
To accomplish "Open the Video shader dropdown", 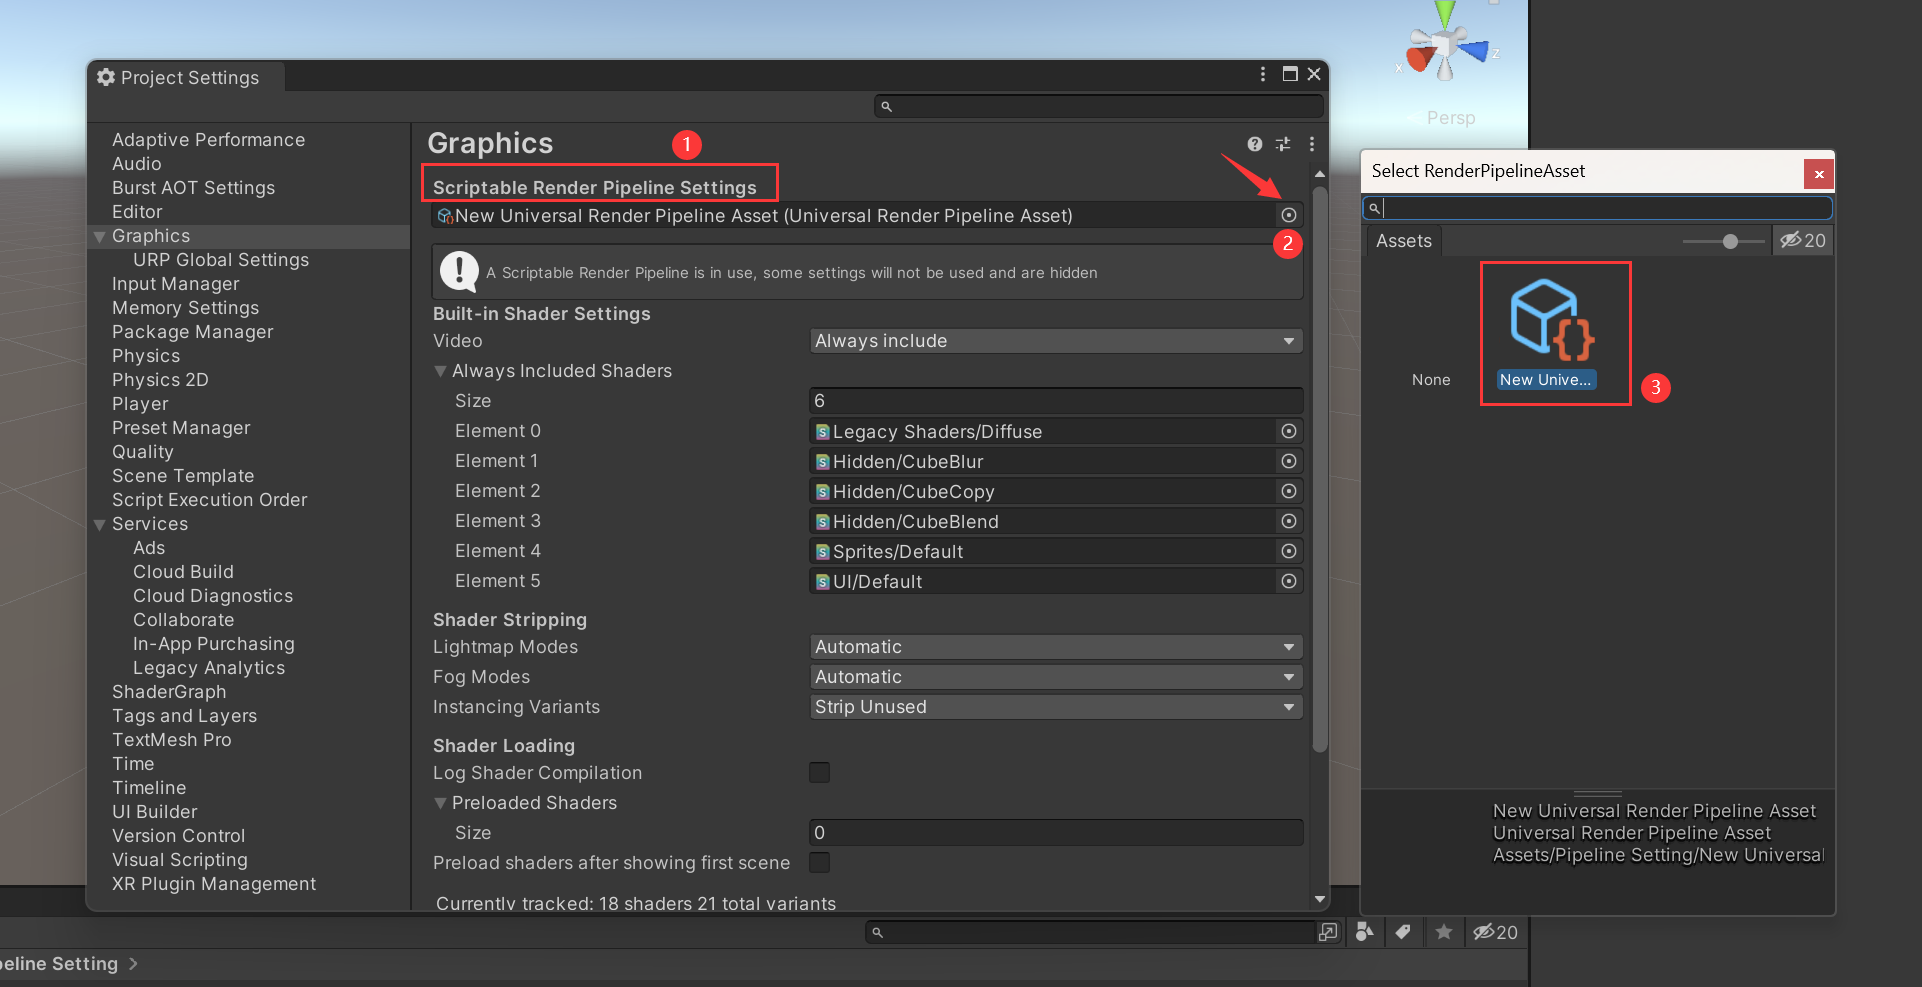I will [x=1056, y=341].
